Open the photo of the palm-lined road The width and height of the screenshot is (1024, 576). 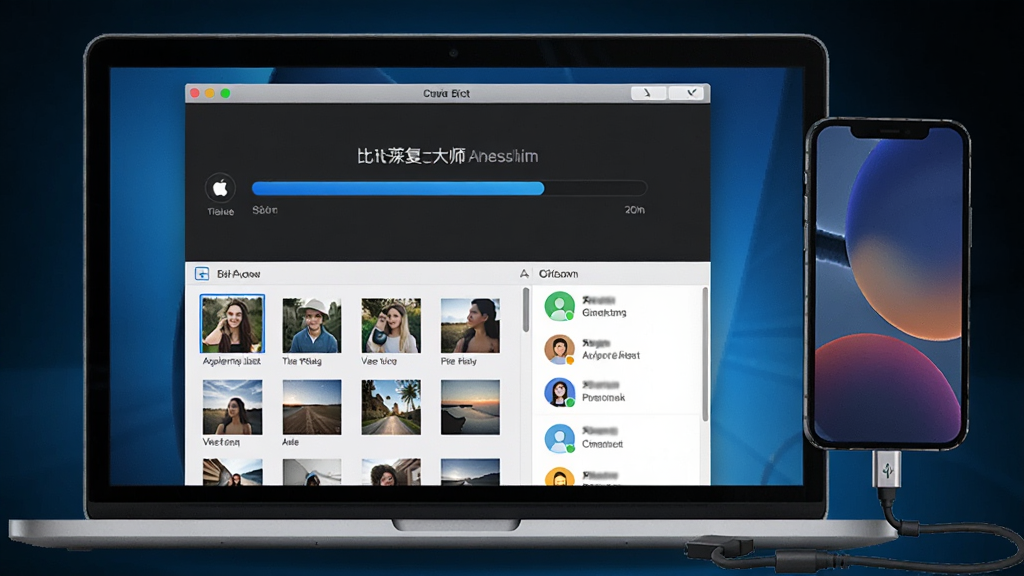391,407
